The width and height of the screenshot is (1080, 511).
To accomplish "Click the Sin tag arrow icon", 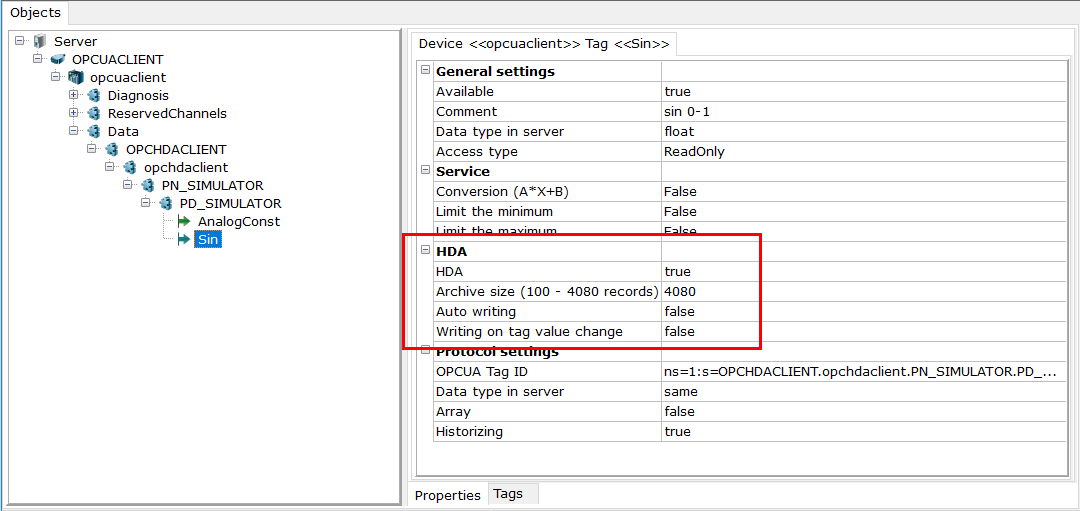I will [x=183, y=240].
